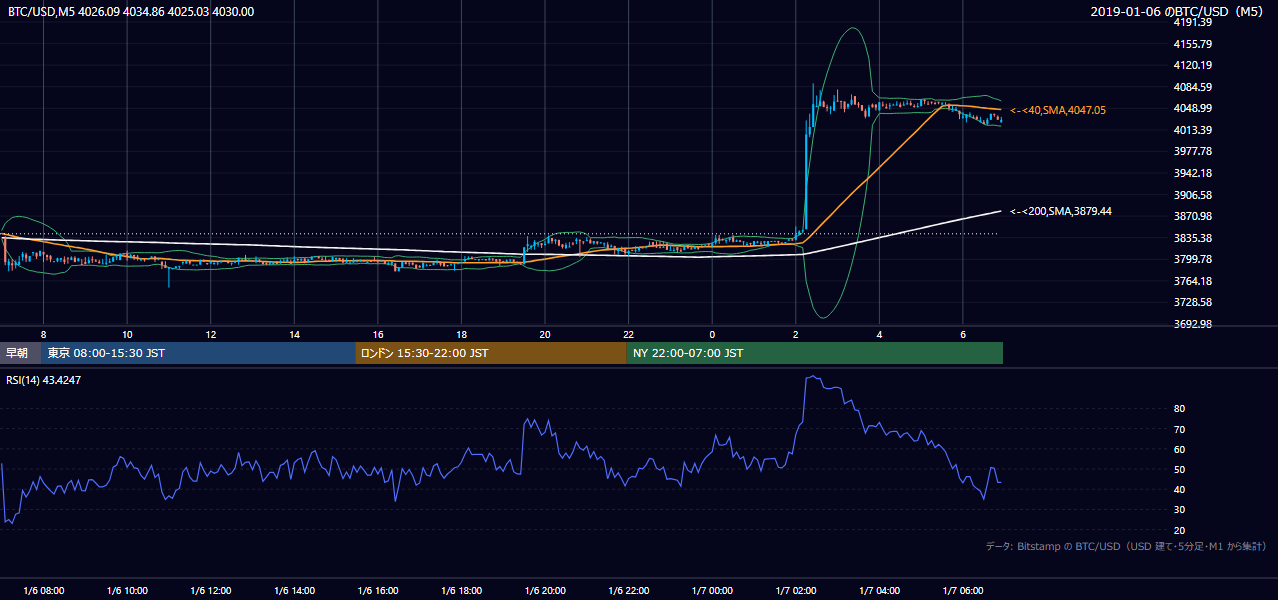The height and width of the screenshot is (600, 1278).
Task: Click the 1/7 00:00 time label
Action: coord(712,591)
